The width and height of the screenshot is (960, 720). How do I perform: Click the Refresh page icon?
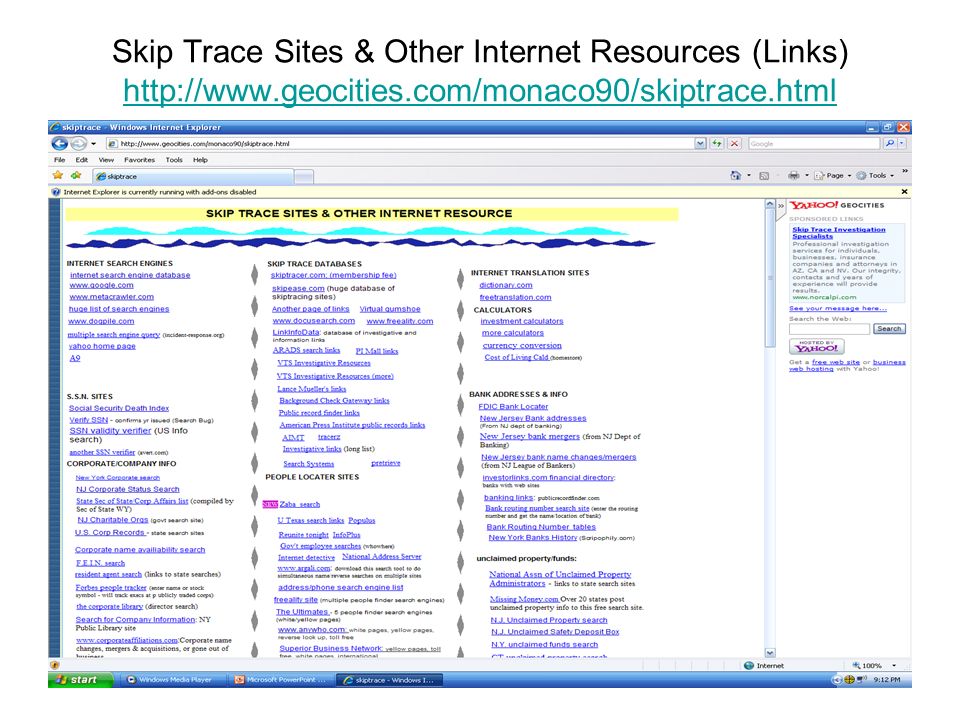pyautogui.click(x=716, y=143)
